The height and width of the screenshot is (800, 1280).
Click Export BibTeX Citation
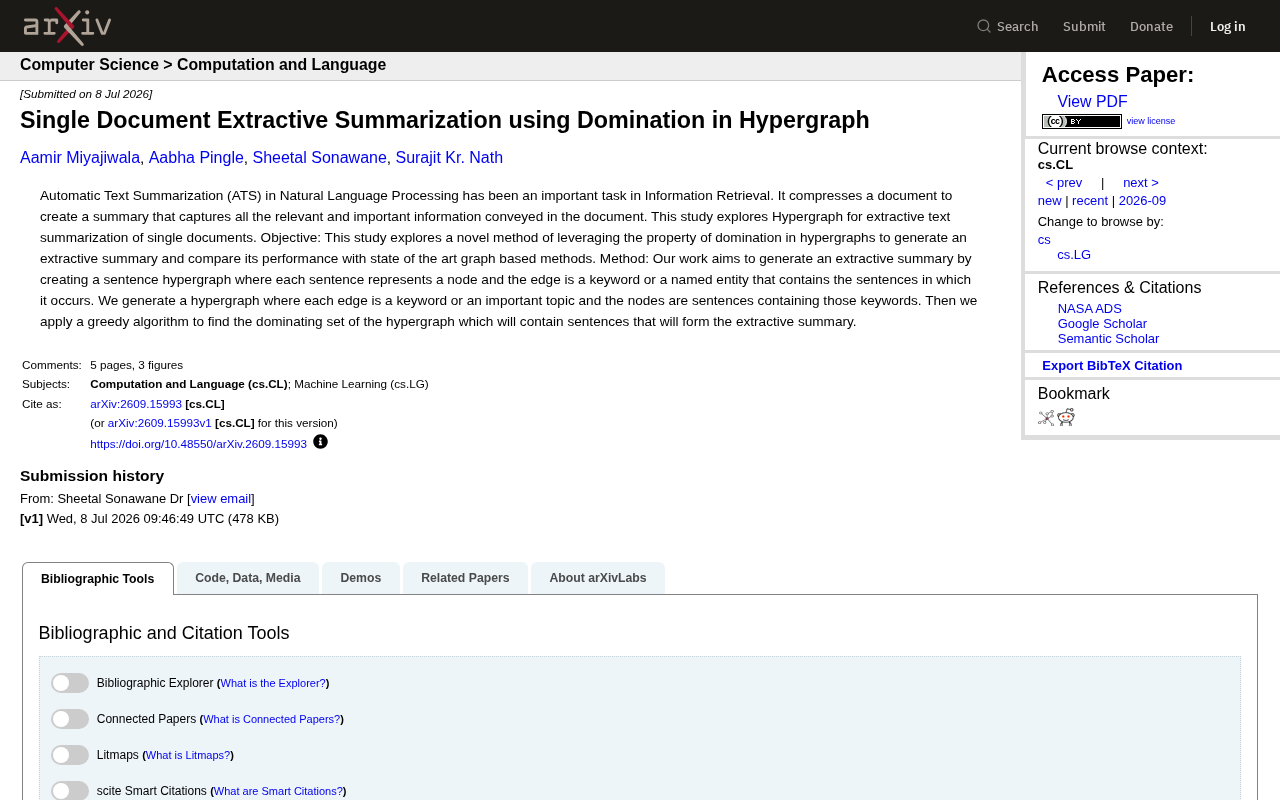pos(1112,366)
